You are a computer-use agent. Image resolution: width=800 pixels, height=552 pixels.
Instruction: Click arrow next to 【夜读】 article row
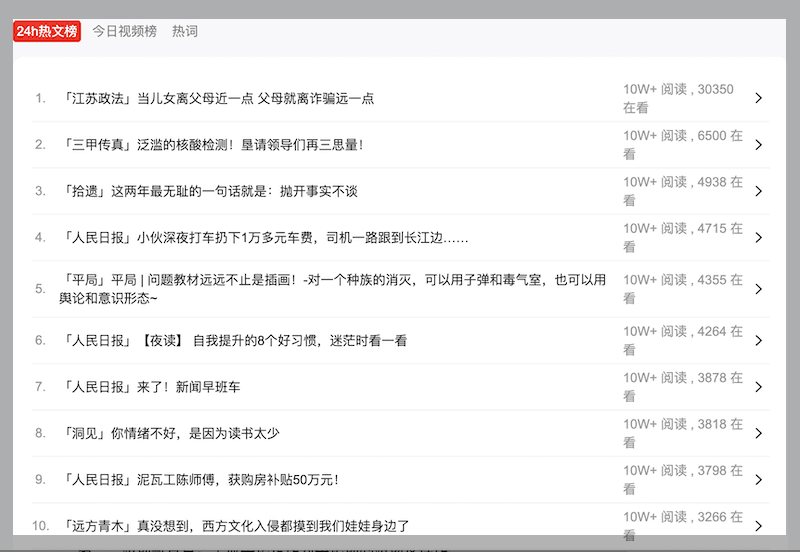coord(758,340)
